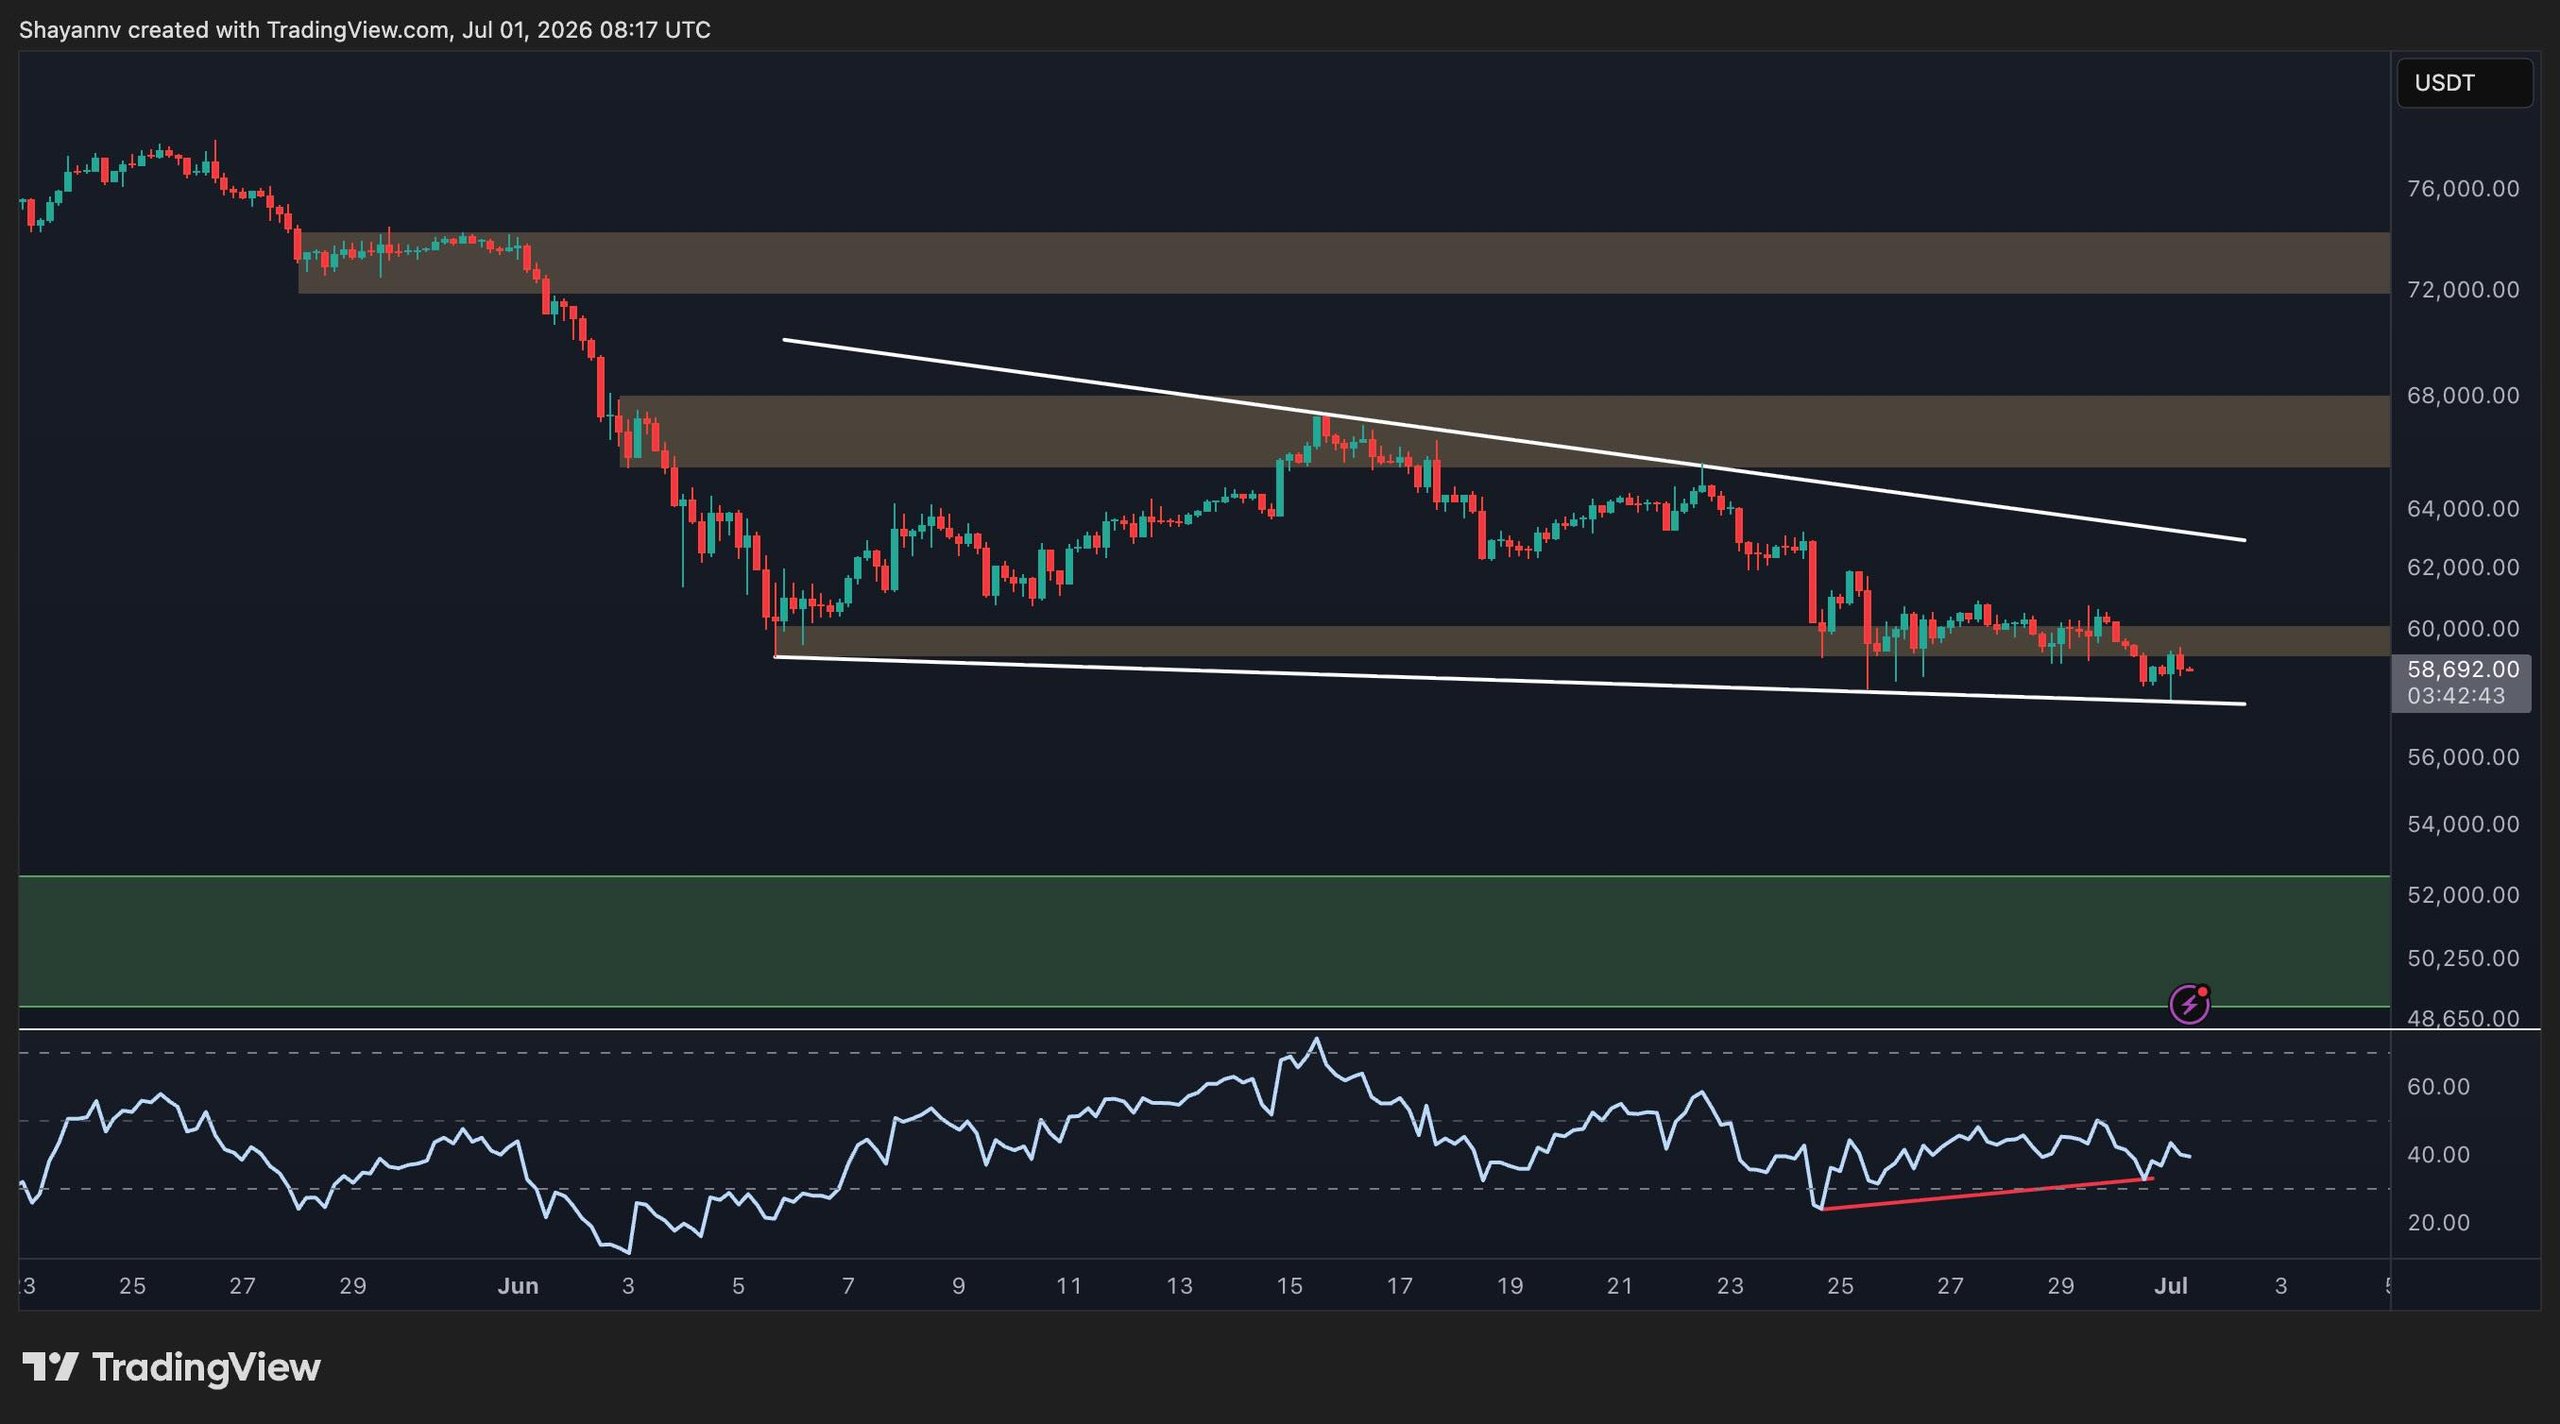Click the 54,000.00 price axis label
Image resolution: width=2560 pixels, height=1424 pixels.
2463,825
